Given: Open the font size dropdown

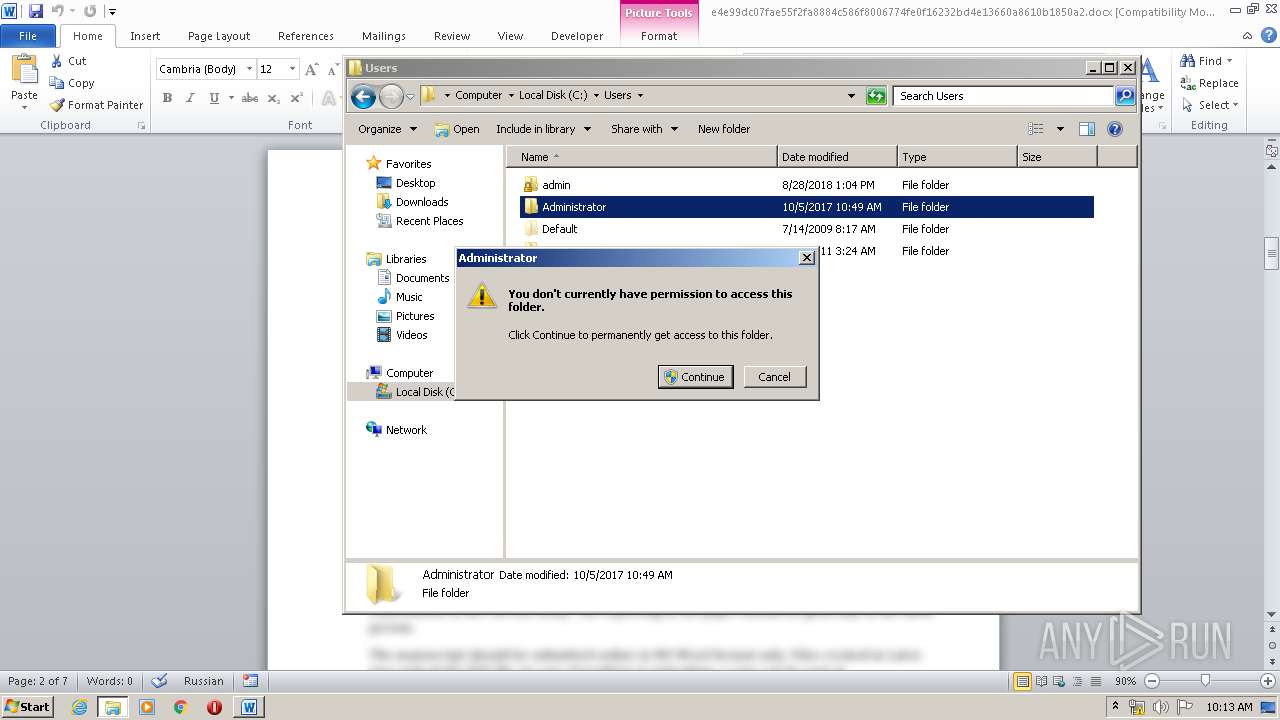Looking at the screenshot, I should tap(292, 69).
